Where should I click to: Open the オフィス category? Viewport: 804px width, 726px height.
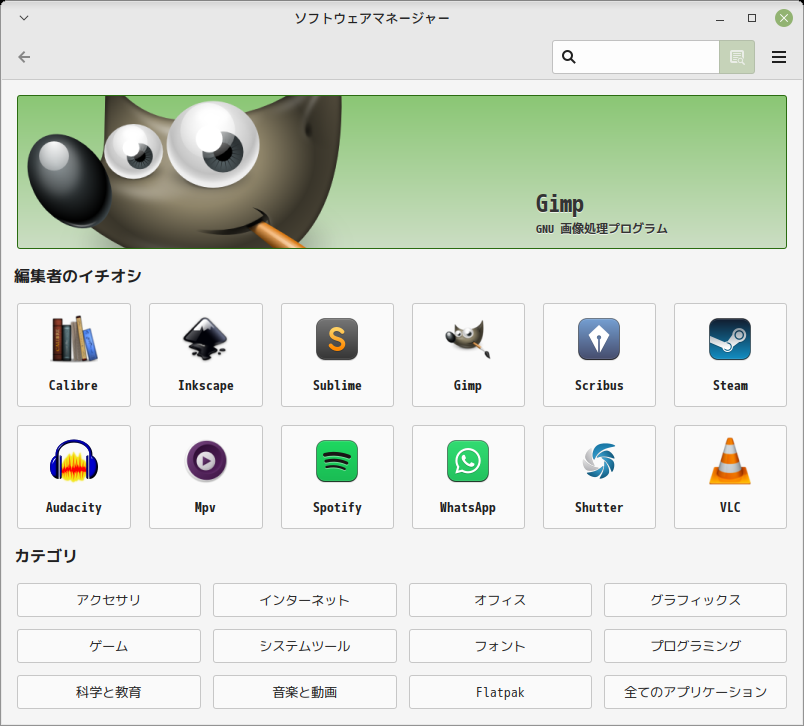(500, 600)
